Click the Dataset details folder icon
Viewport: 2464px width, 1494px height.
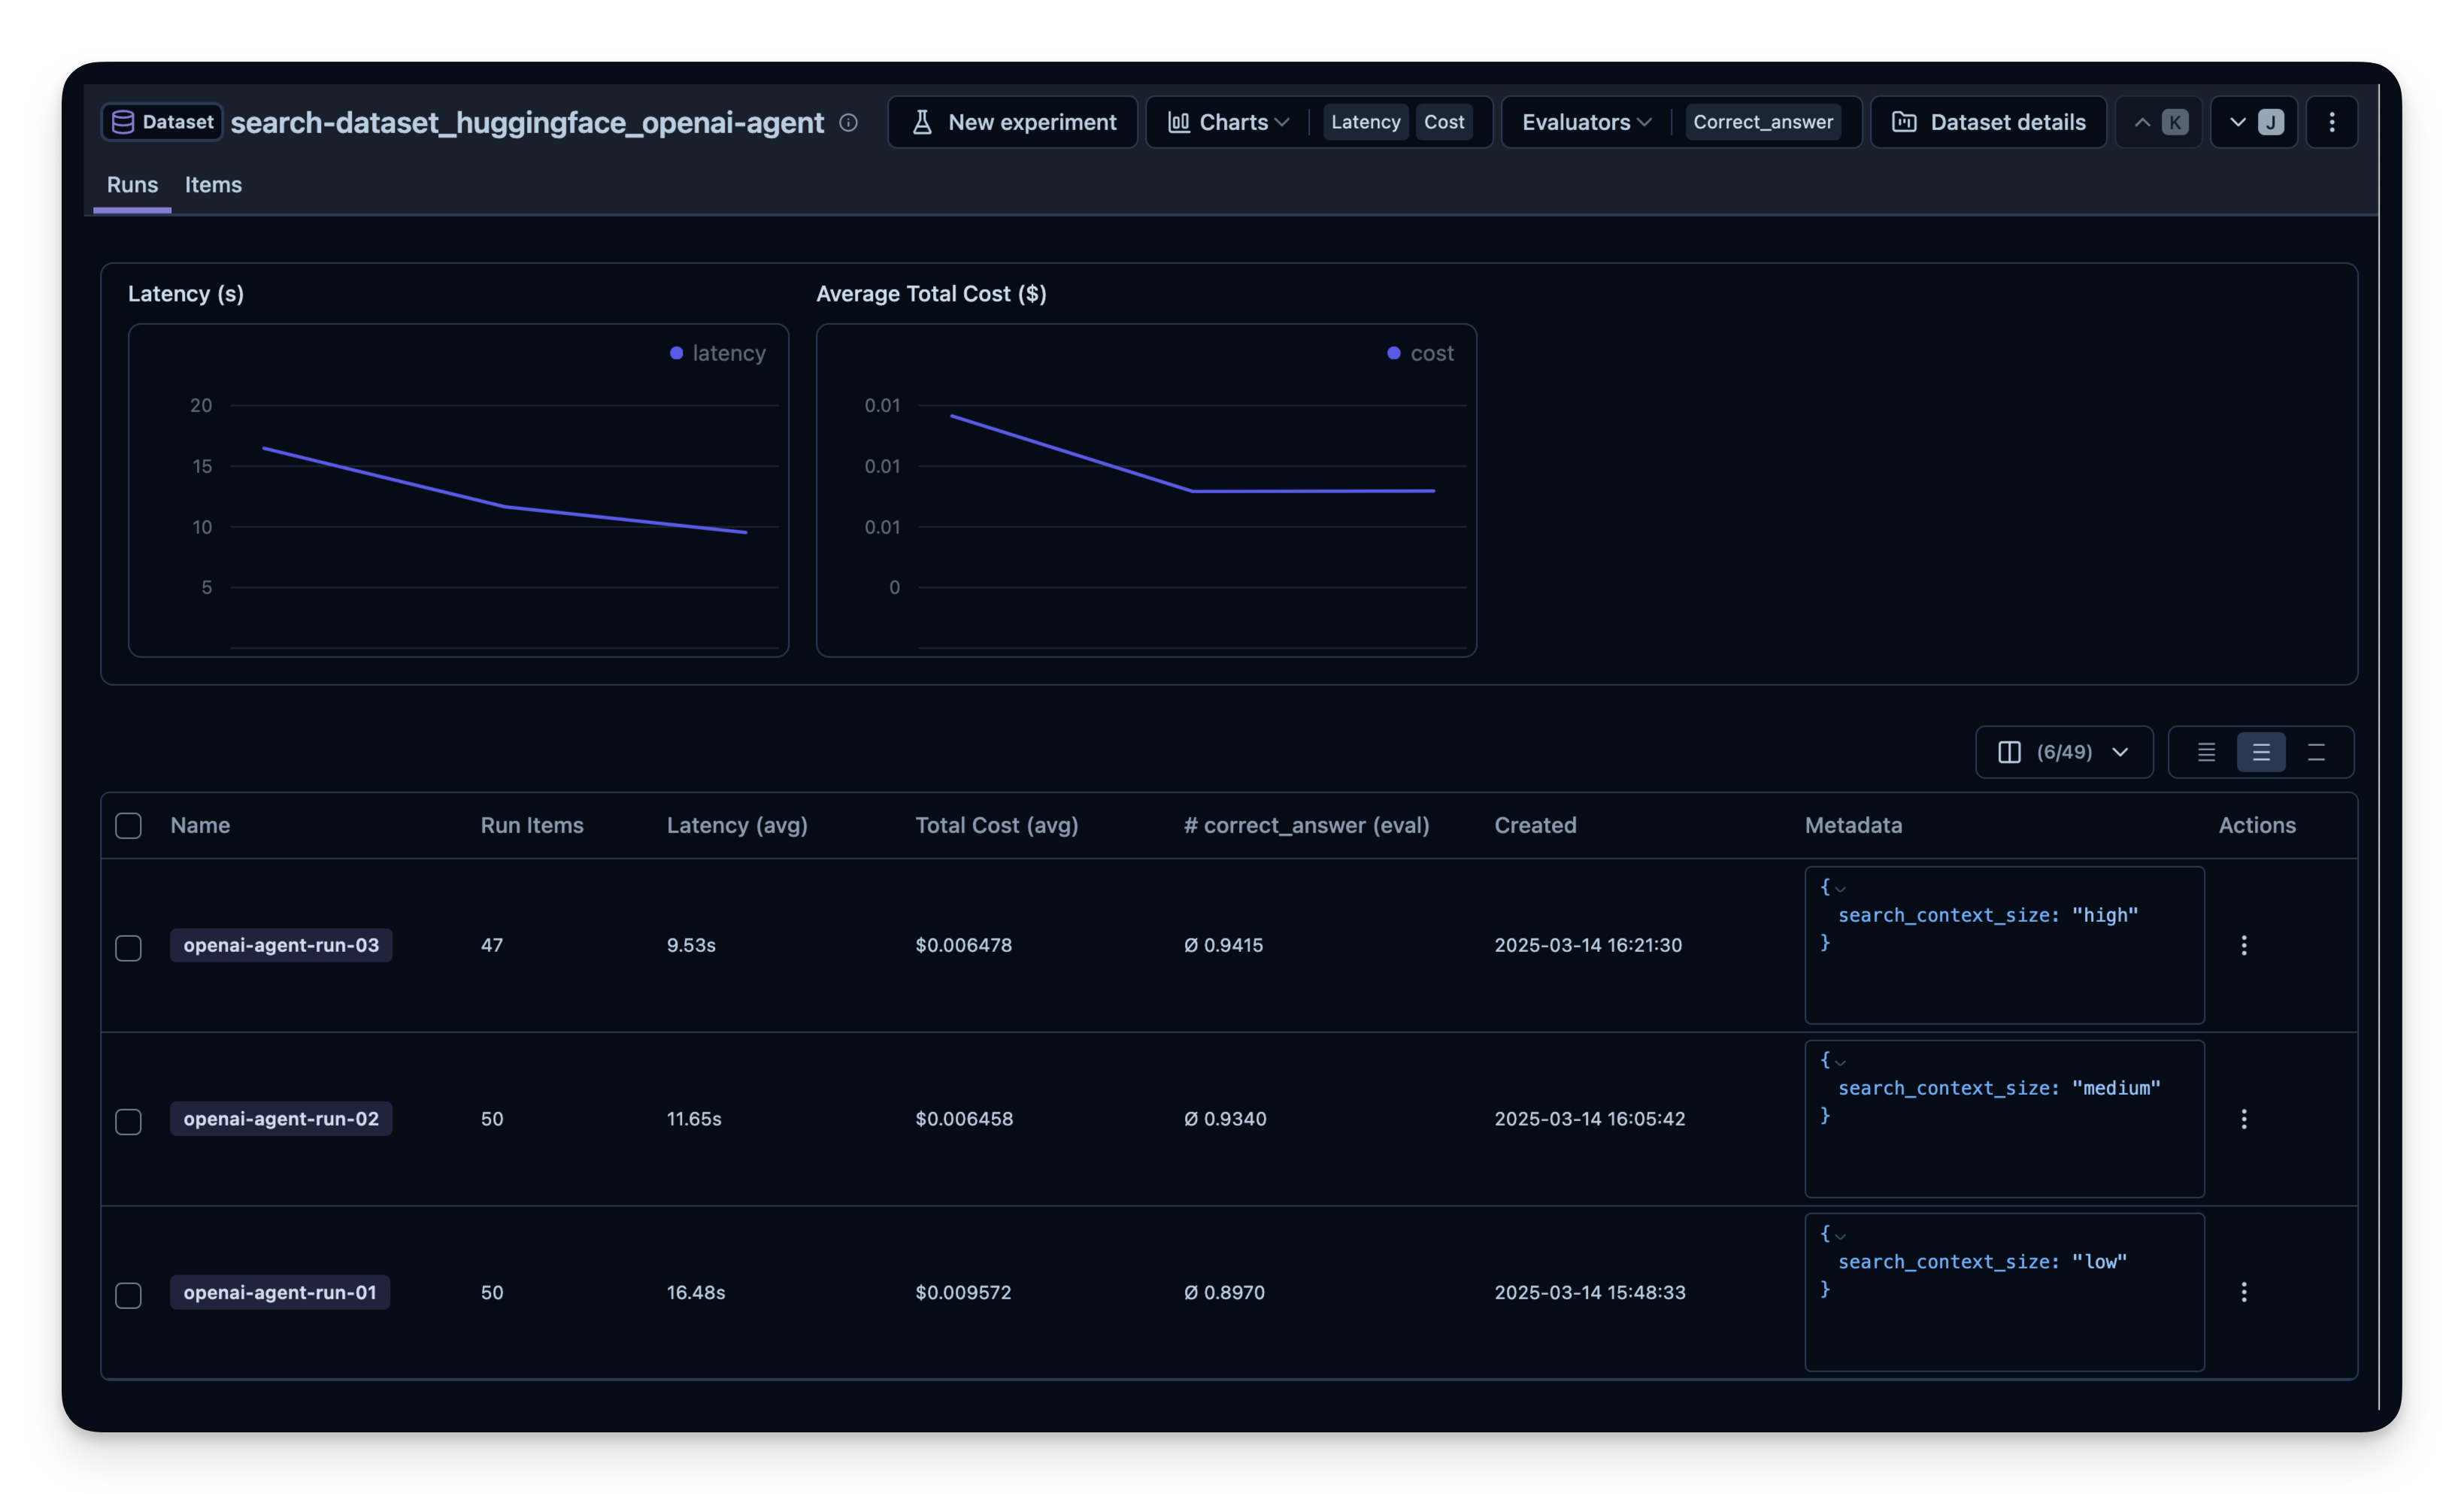coord(1904,121)
